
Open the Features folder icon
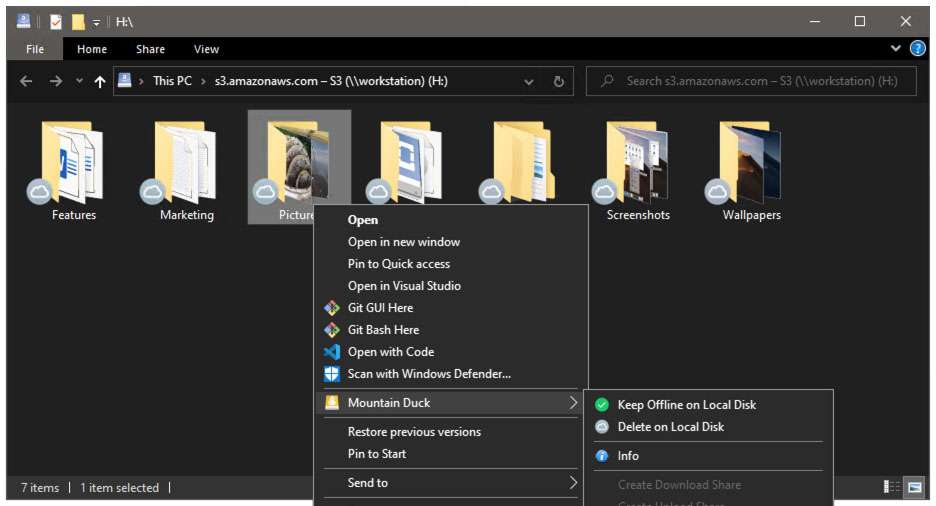click(73, 162)
